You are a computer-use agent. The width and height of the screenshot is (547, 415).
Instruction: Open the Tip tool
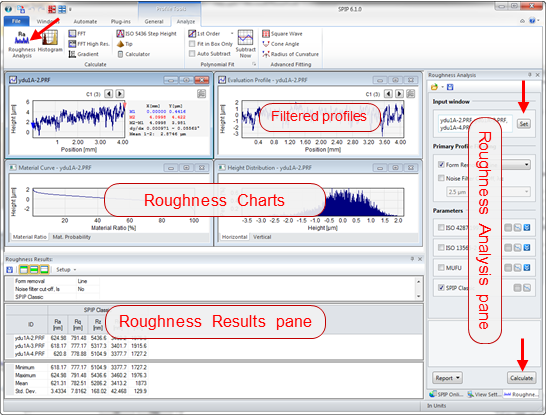tap(125, 44)
